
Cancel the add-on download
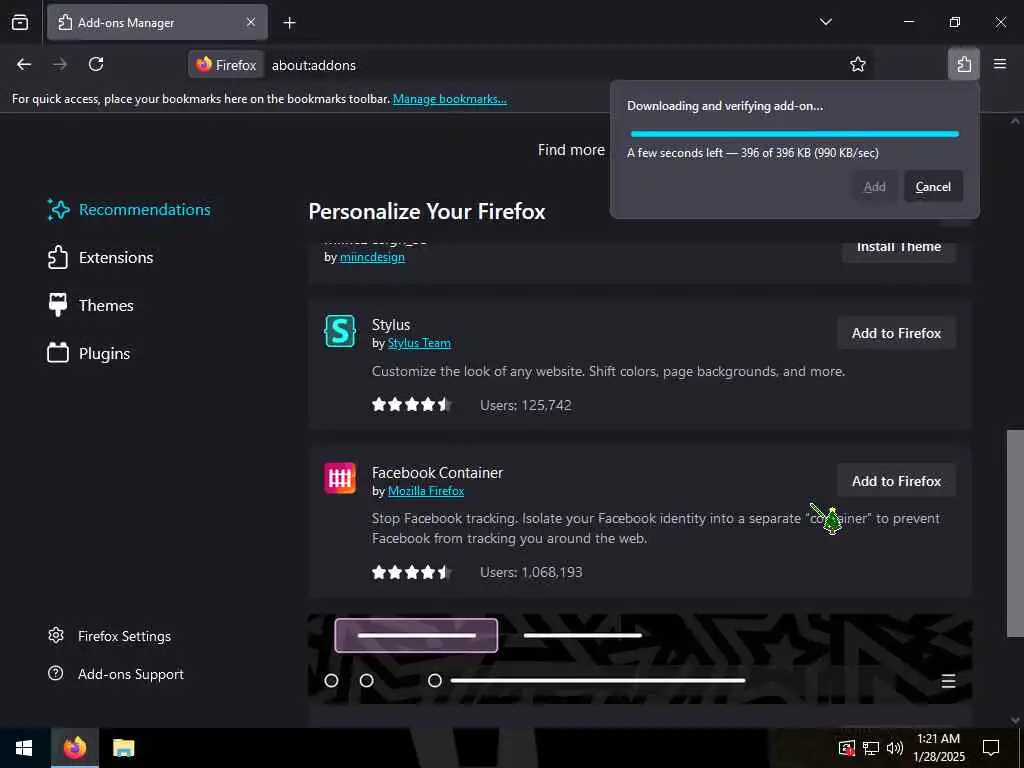coord(933,186)
